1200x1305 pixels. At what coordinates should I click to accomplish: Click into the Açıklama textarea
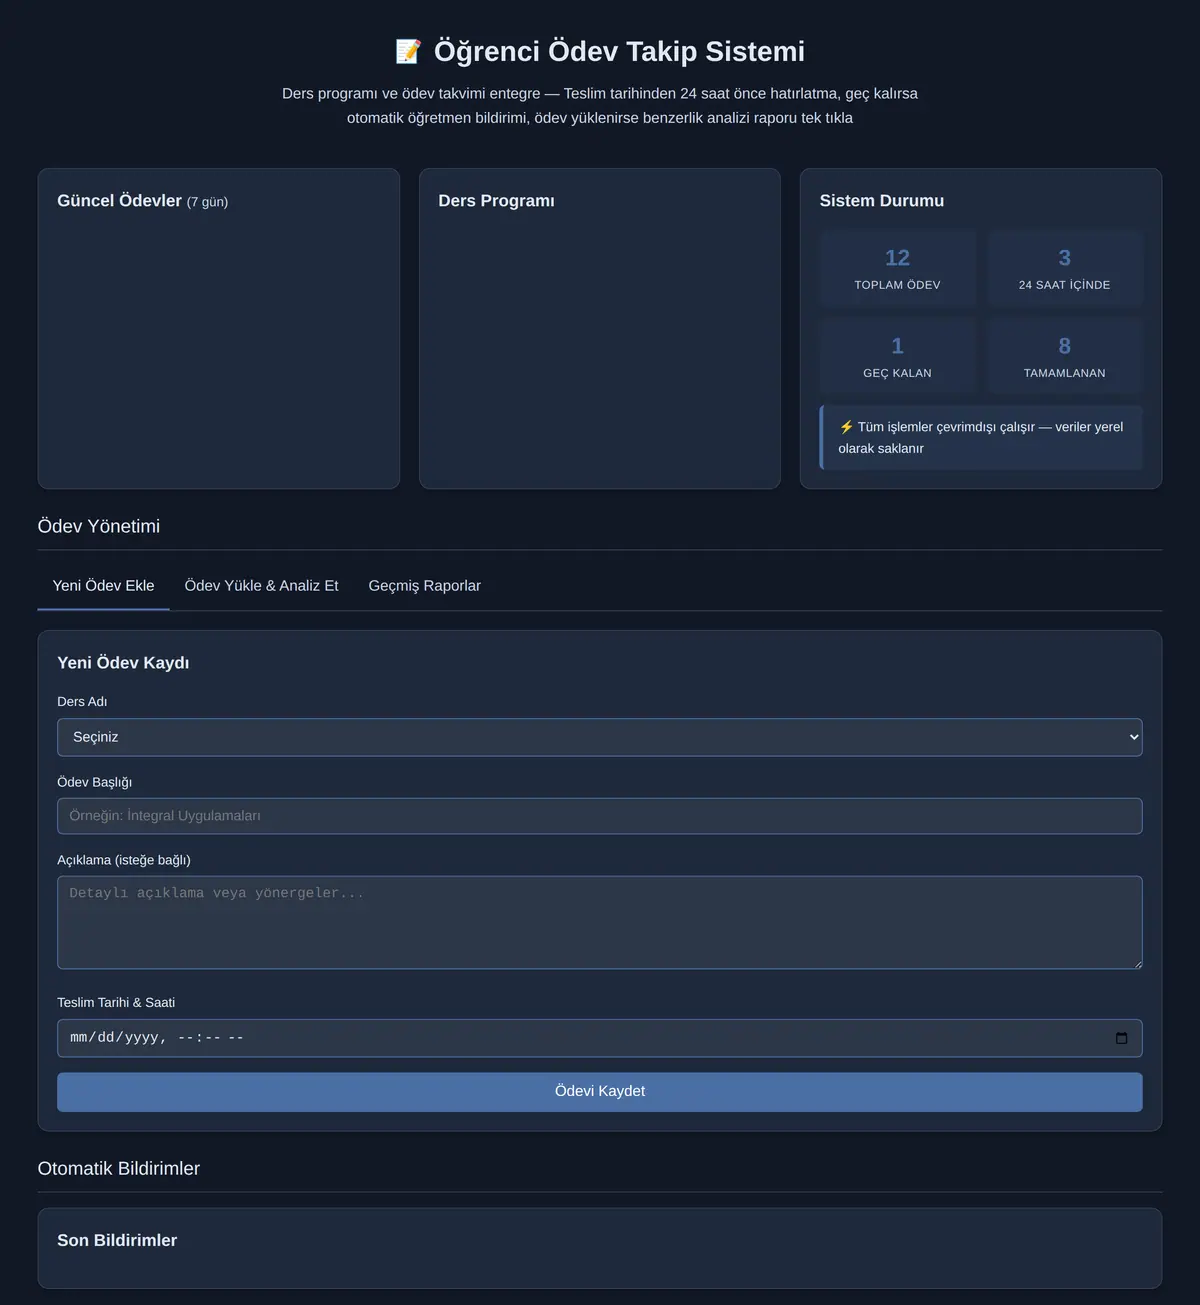pyautogui.click(x=600, y=922)
